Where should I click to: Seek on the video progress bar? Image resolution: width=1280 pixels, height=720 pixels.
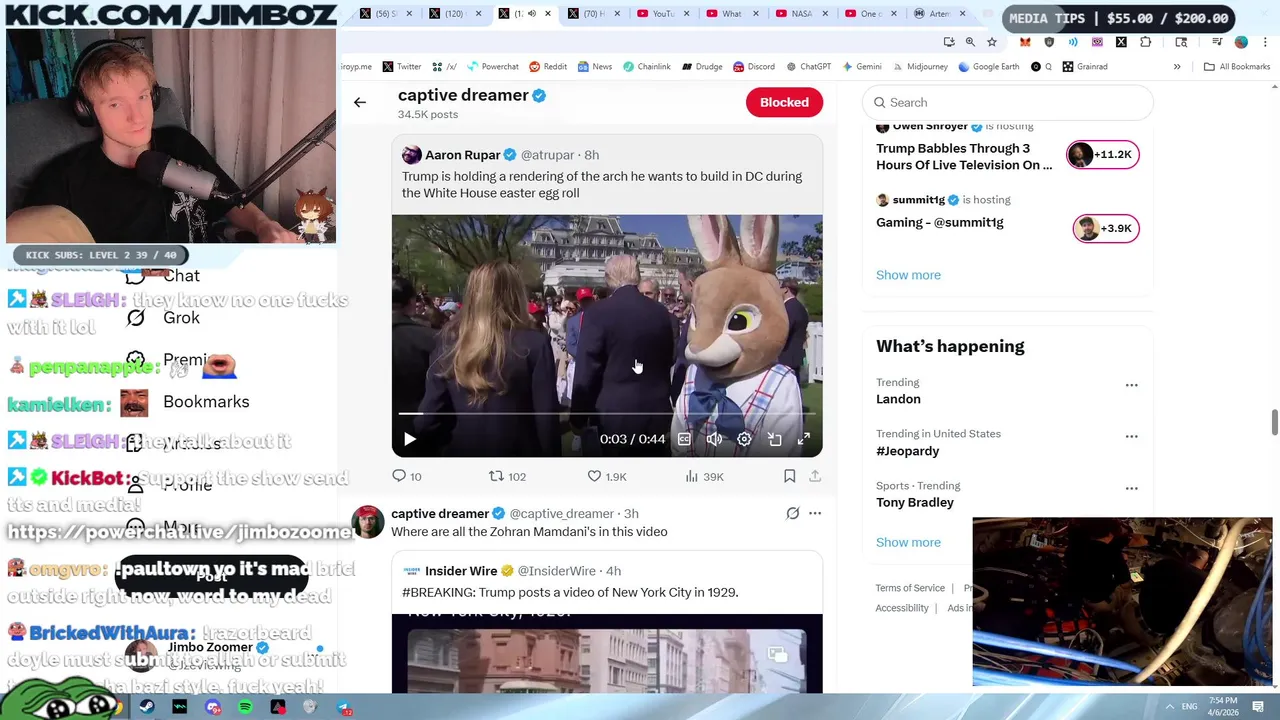pos(607,413)
